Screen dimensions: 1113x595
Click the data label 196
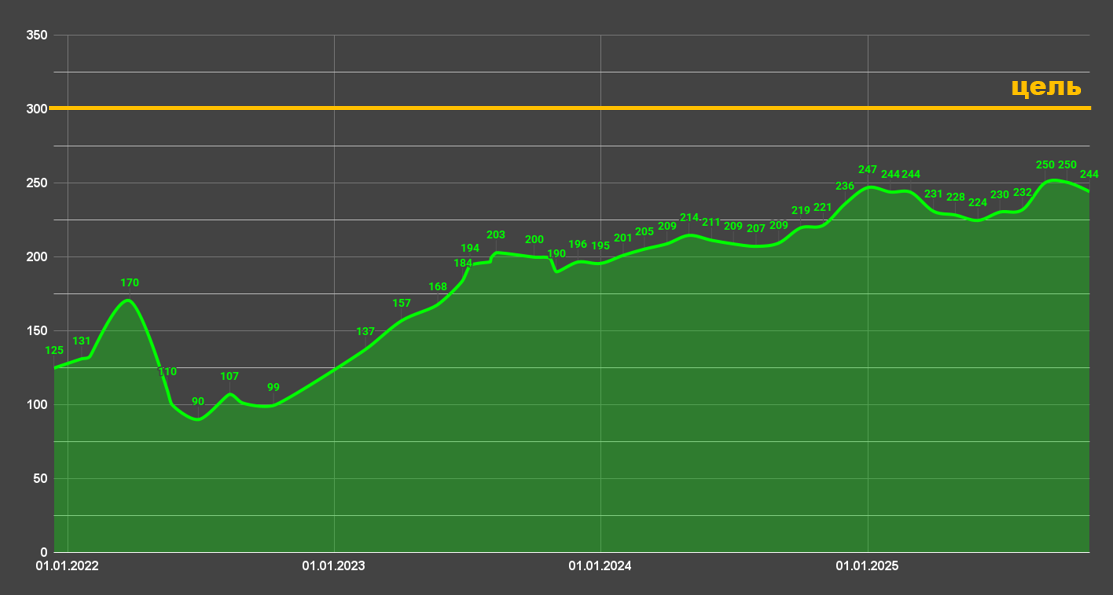click(578, 244)
